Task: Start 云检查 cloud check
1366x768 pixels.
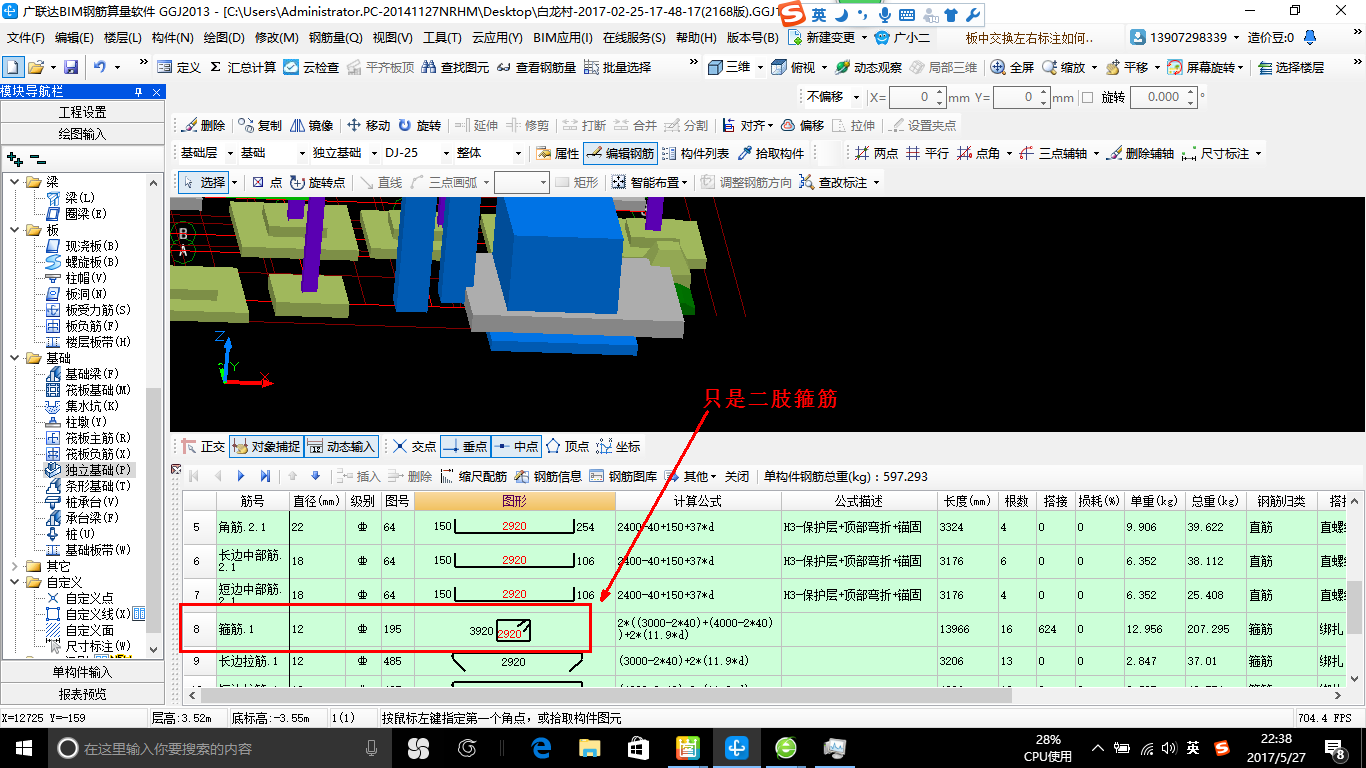Action: [311, 67]
